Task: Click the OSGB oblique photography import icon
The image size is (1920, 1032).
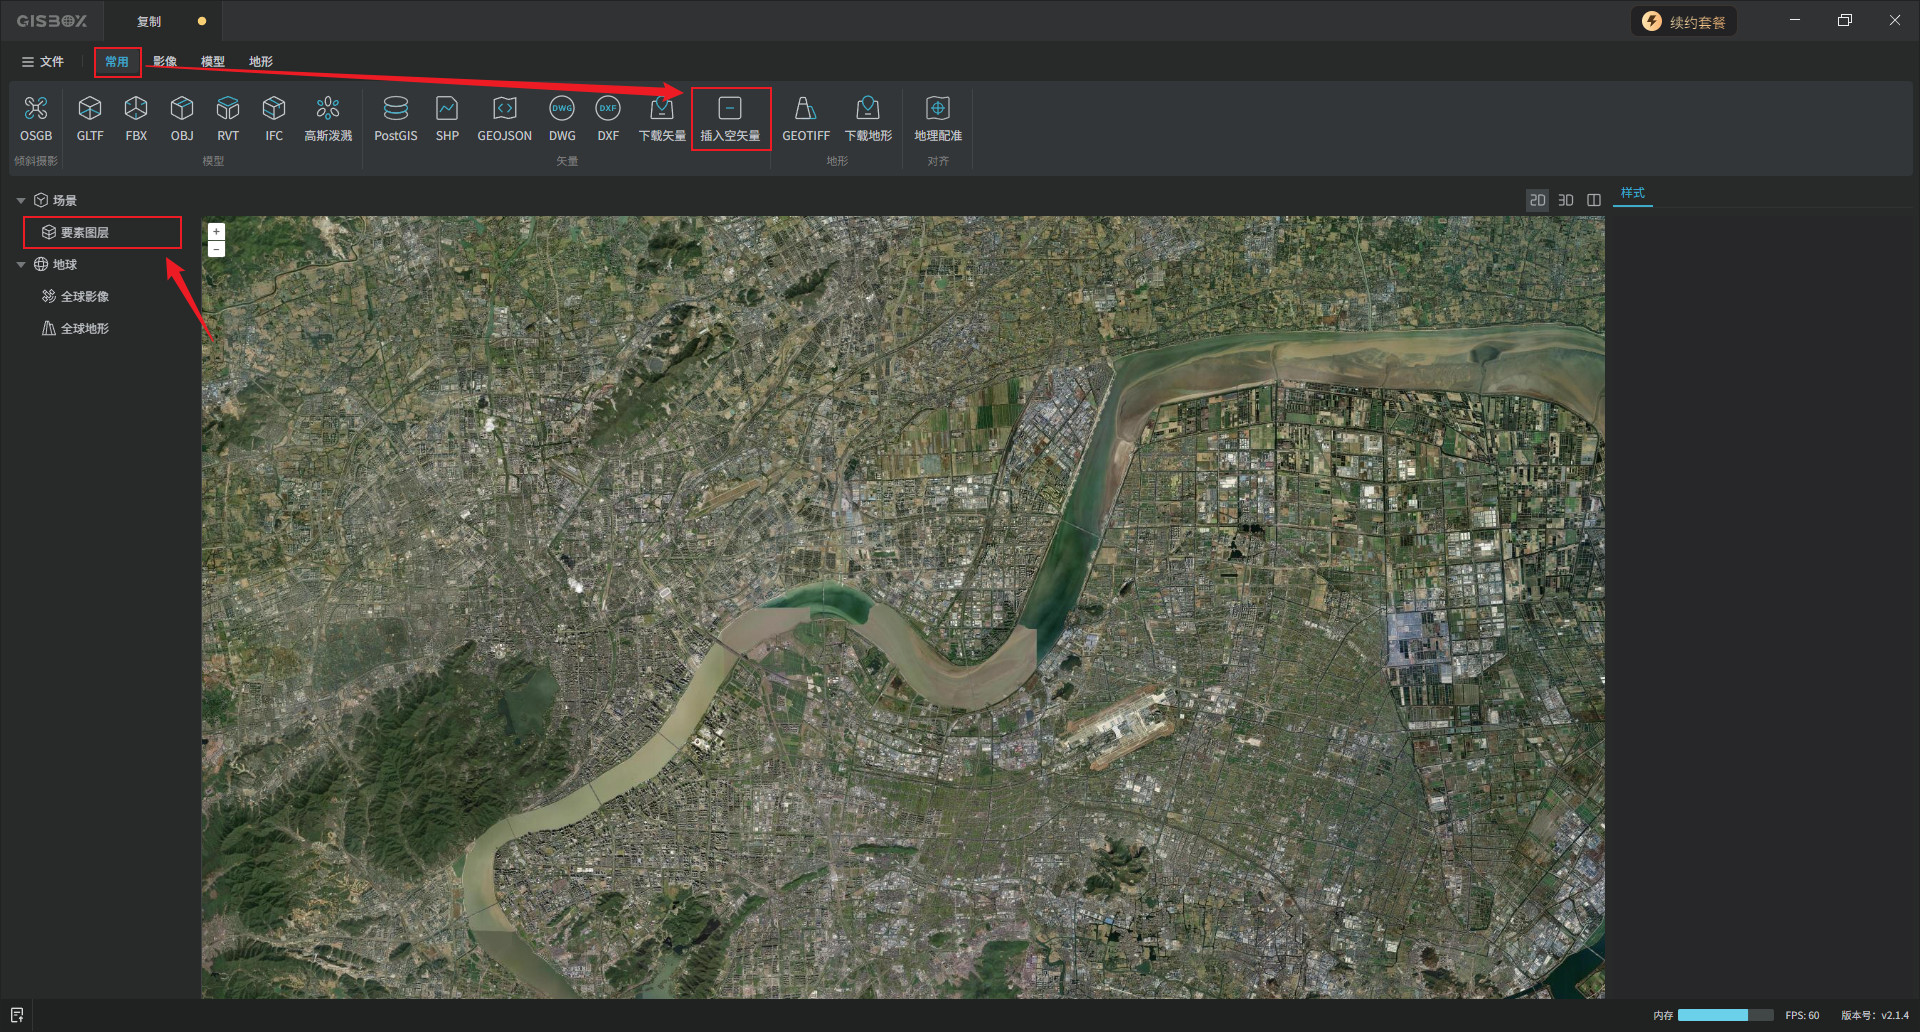Action: pos(36,118)
